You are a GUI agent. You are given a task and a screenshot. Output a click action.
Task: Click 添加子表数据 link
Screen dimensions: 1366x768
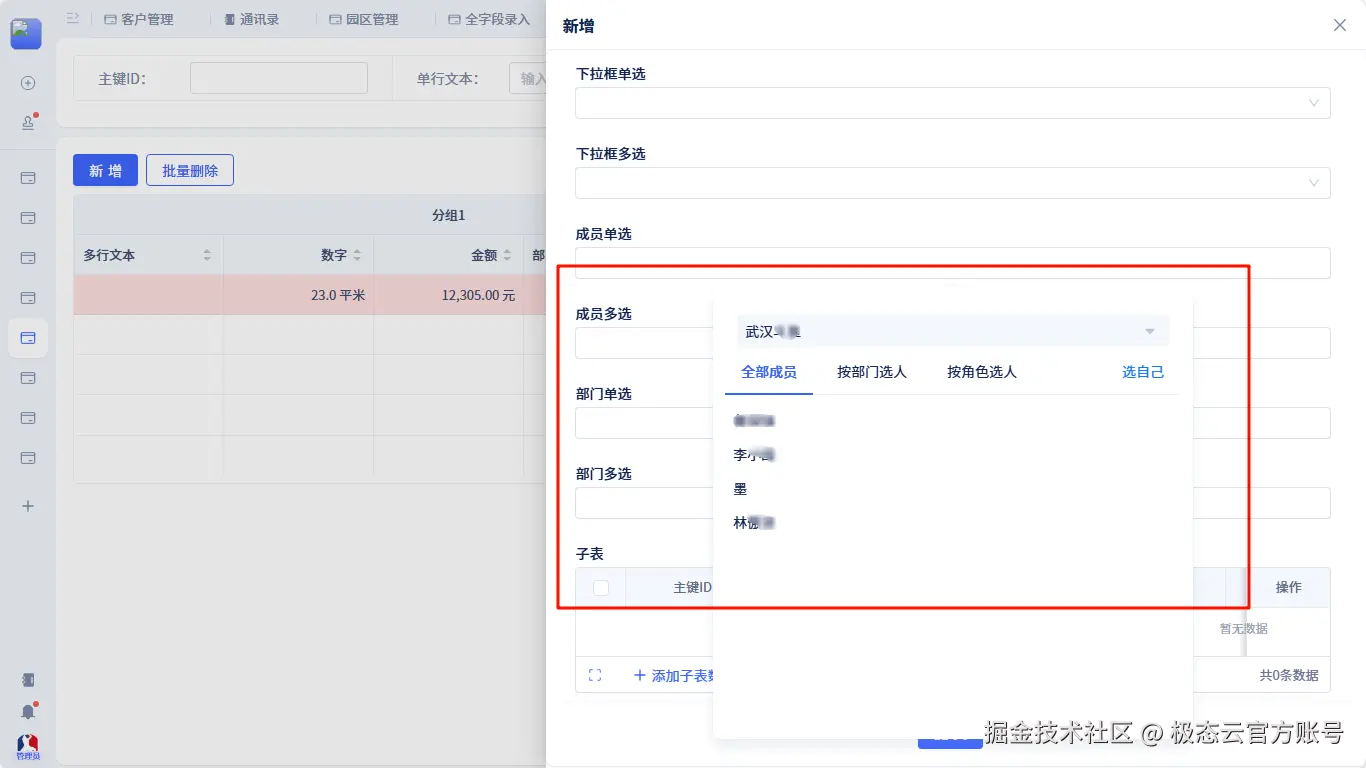tap(675, 676)
